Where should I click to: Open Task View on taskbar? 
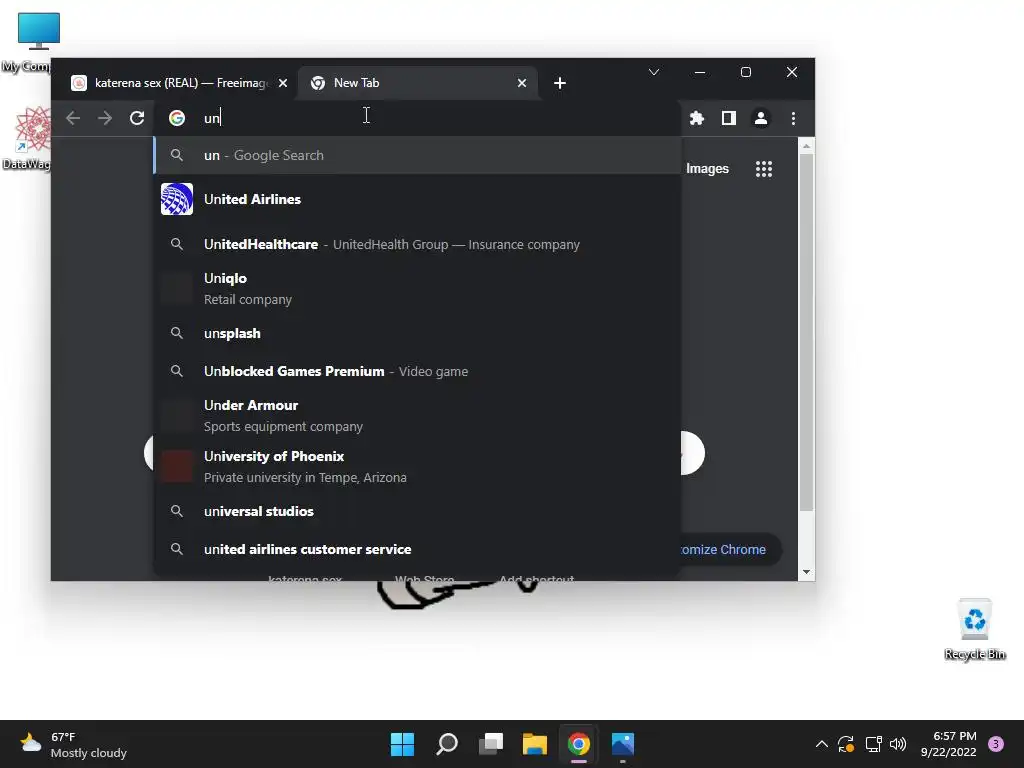(x=490, y=744)
